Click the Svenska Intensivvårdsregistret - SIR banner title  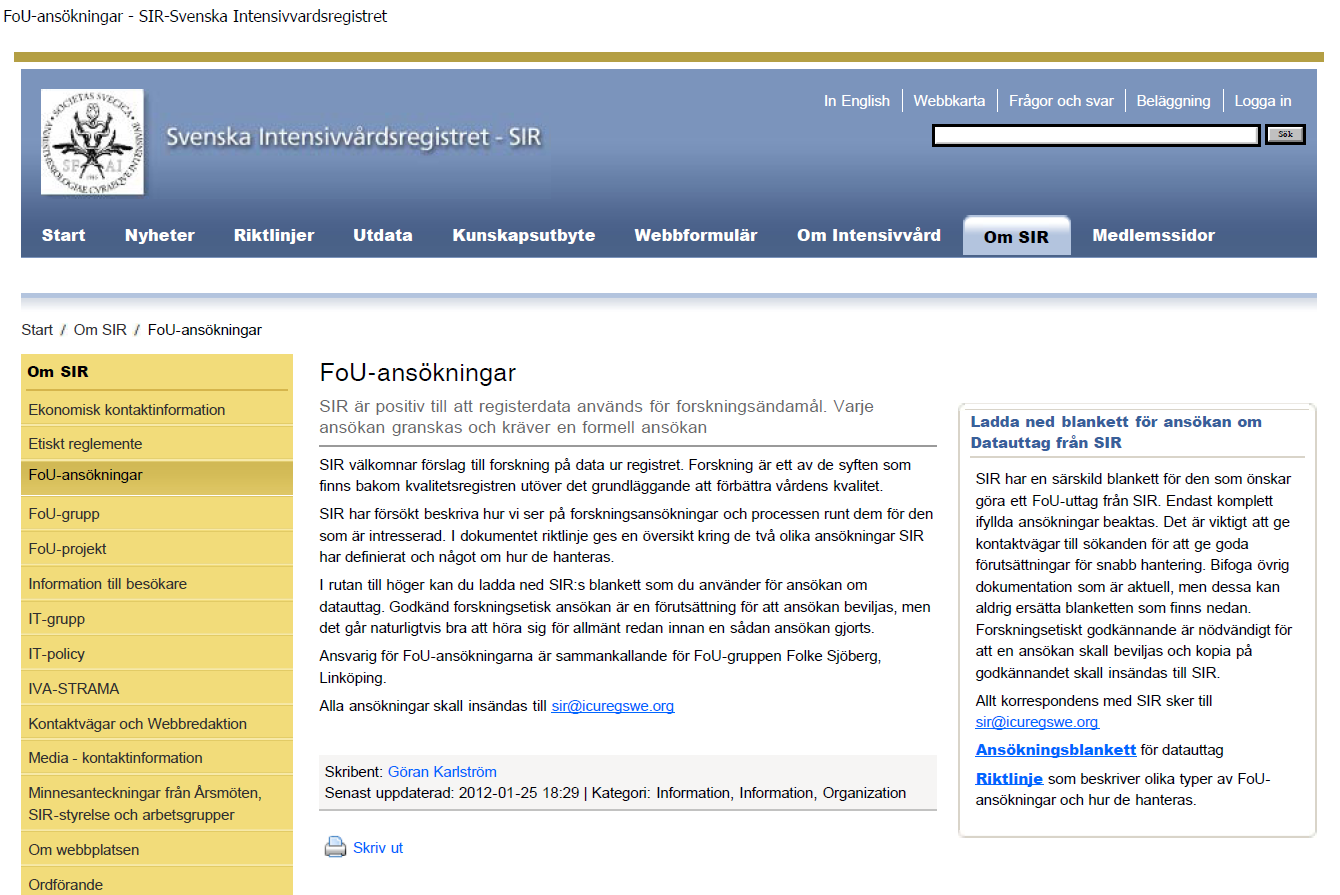click(x=354, y=138)
